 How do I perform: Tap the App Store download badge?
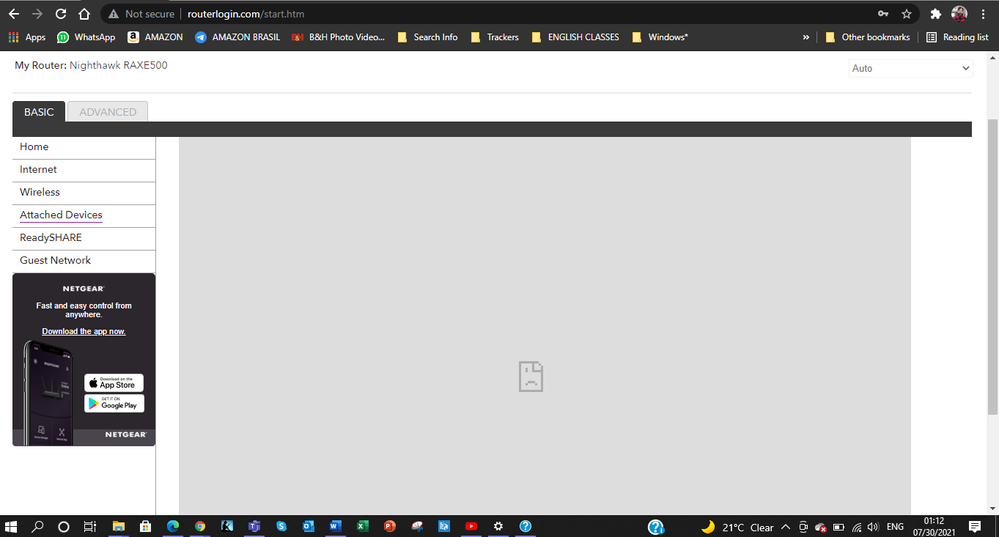114,383
